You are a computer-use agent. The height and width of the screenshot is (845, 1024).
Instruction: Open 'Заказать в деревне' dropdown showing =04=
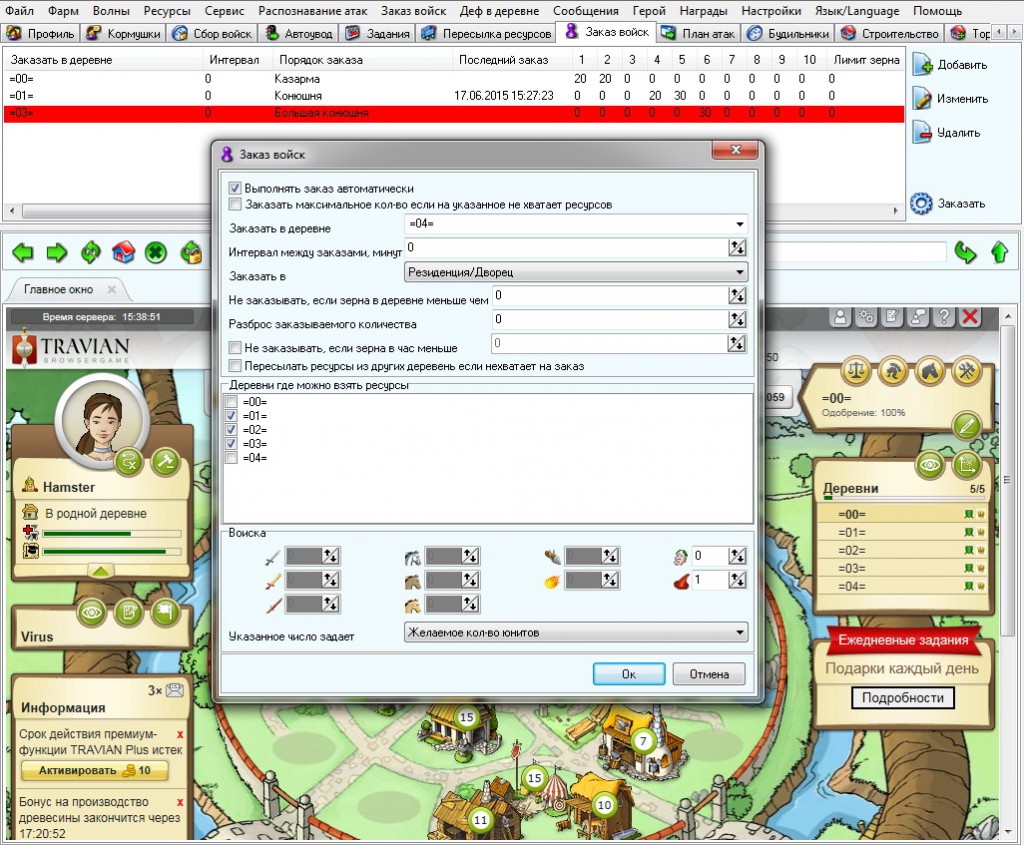(576, 224)
